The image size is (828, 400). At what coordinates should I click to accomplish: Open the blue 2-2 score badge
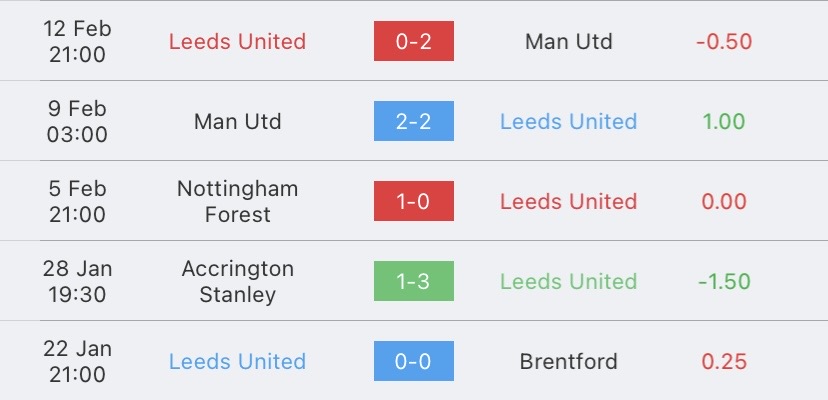pos(413,121)
